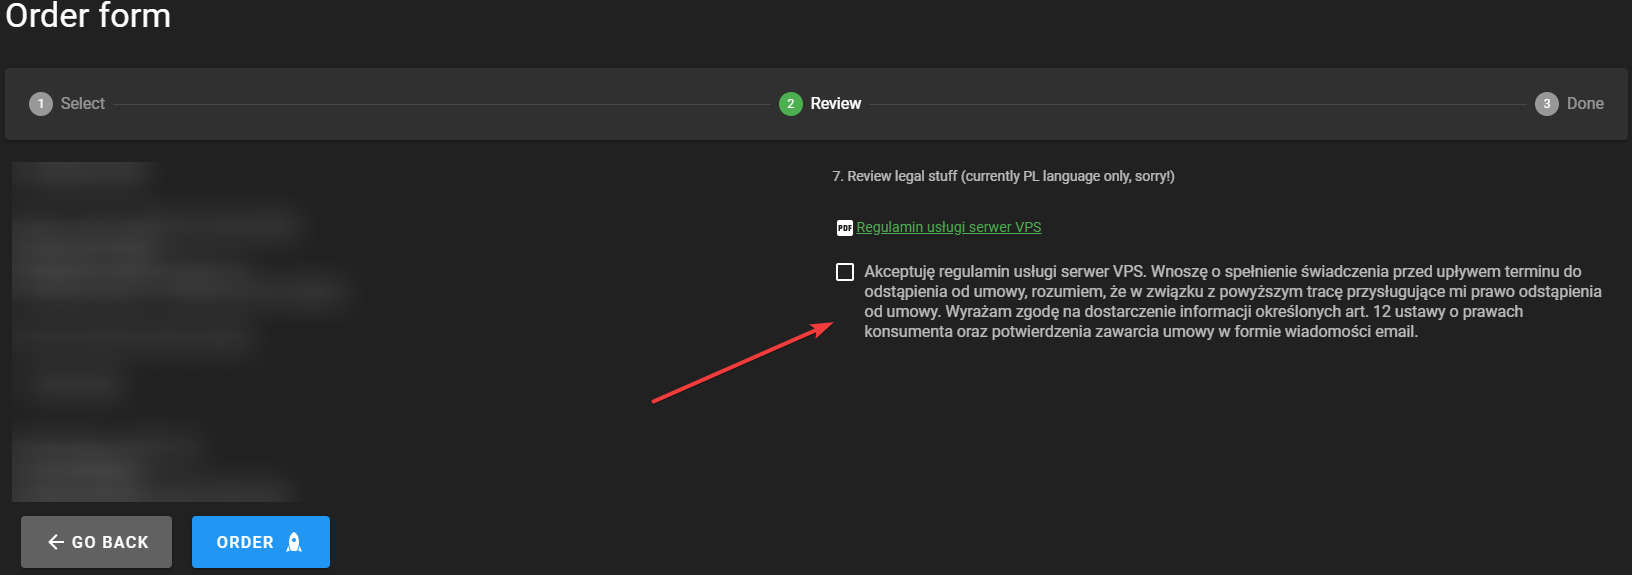The image size is (1632, 575).
Task: Click the step 1 number circle
Action: click(41, 104)
